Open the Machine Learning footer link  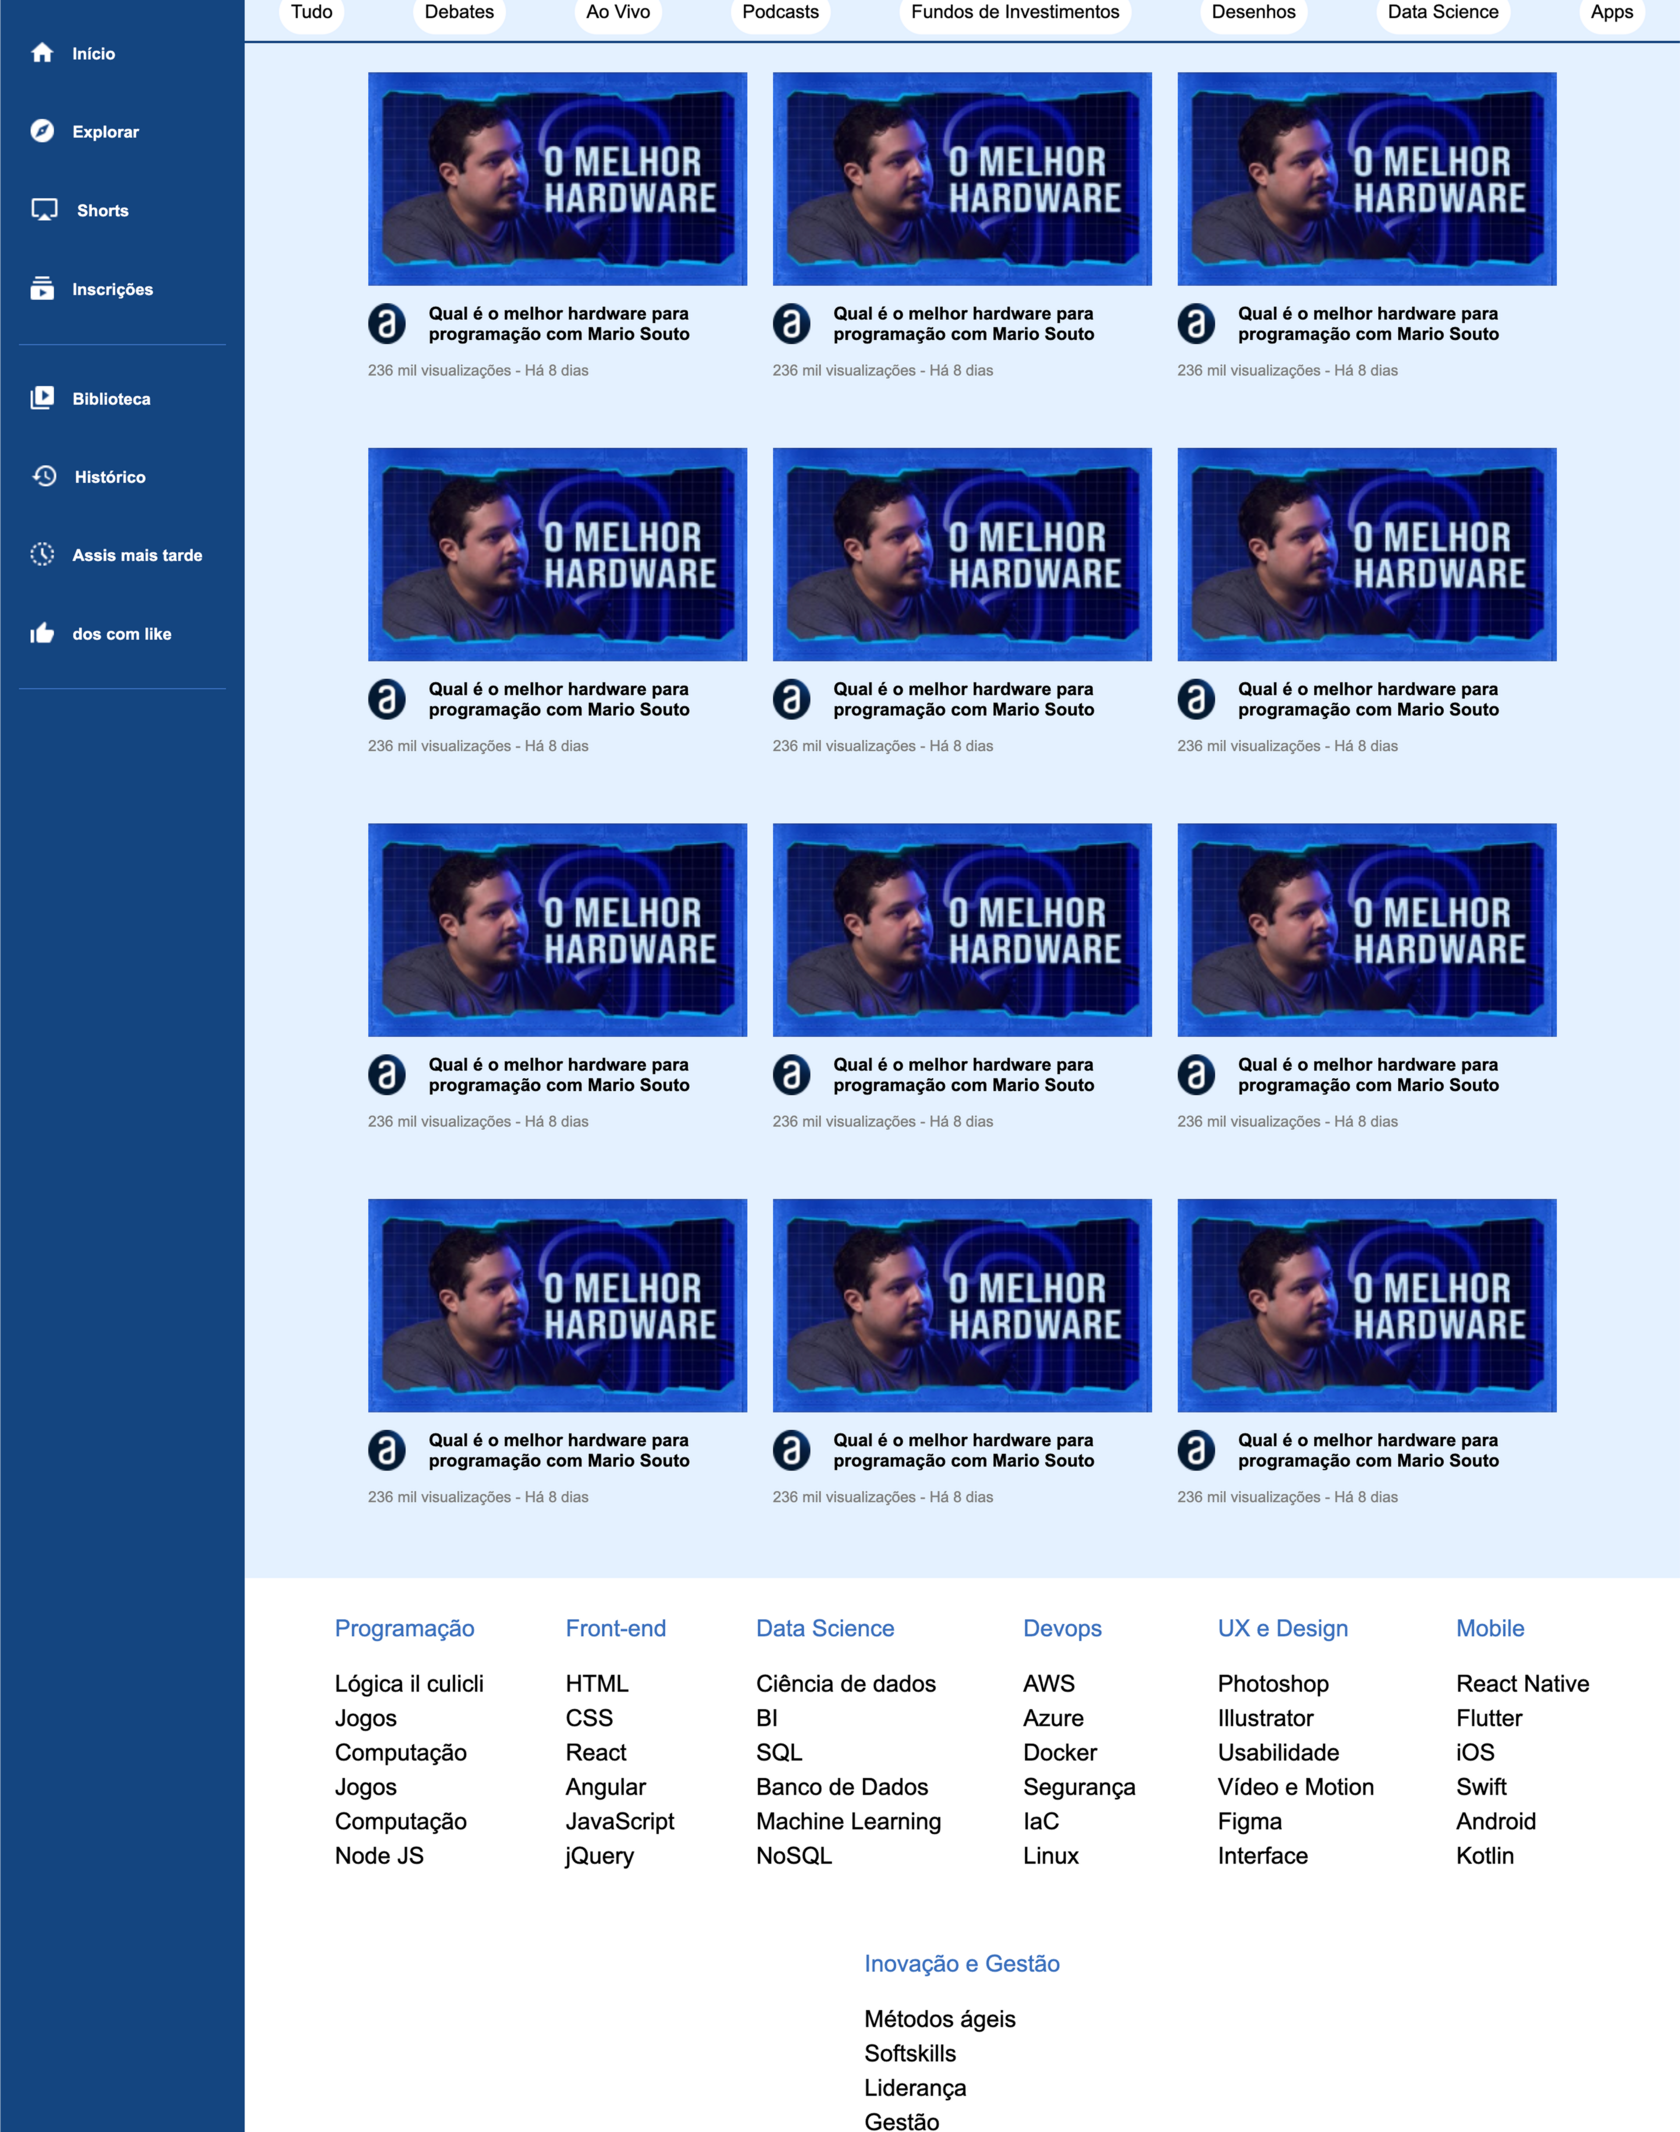(x=848, y=1821)
